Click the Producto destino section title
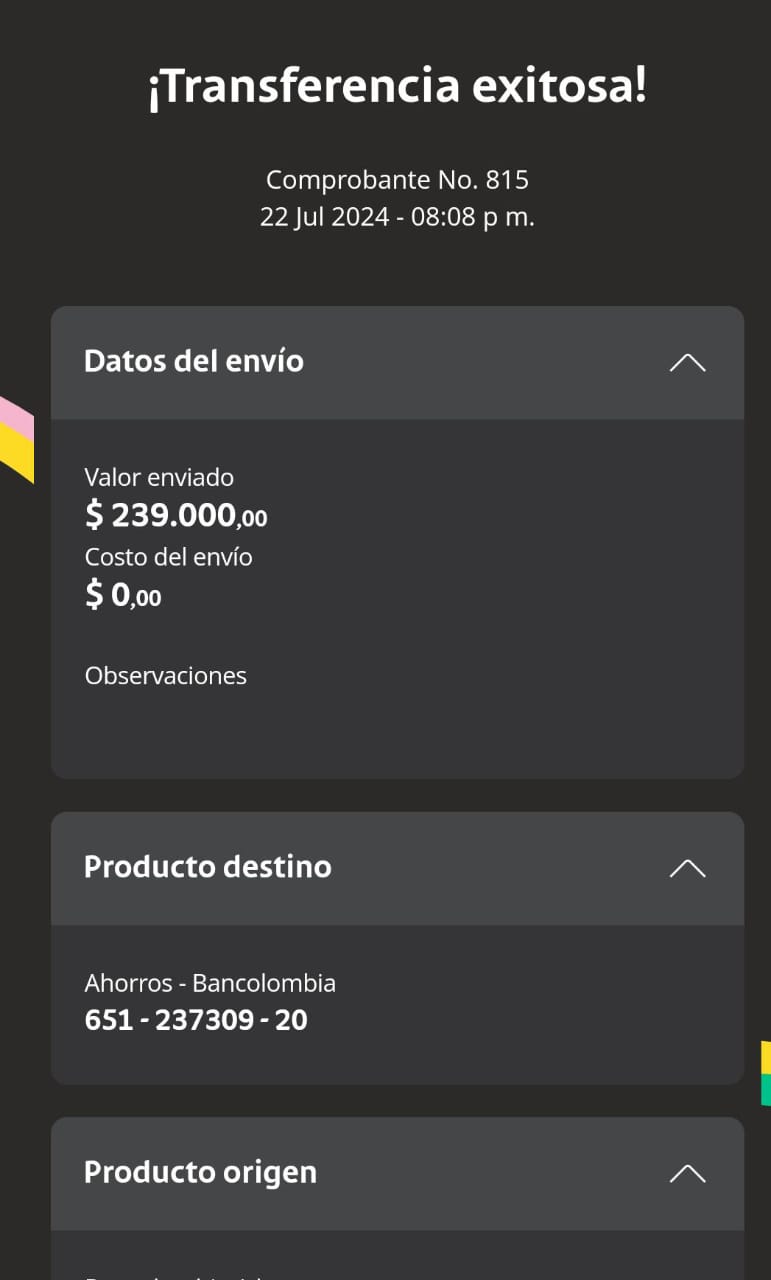The height and width of the screenshot is (1280, 771). (208, 867)
